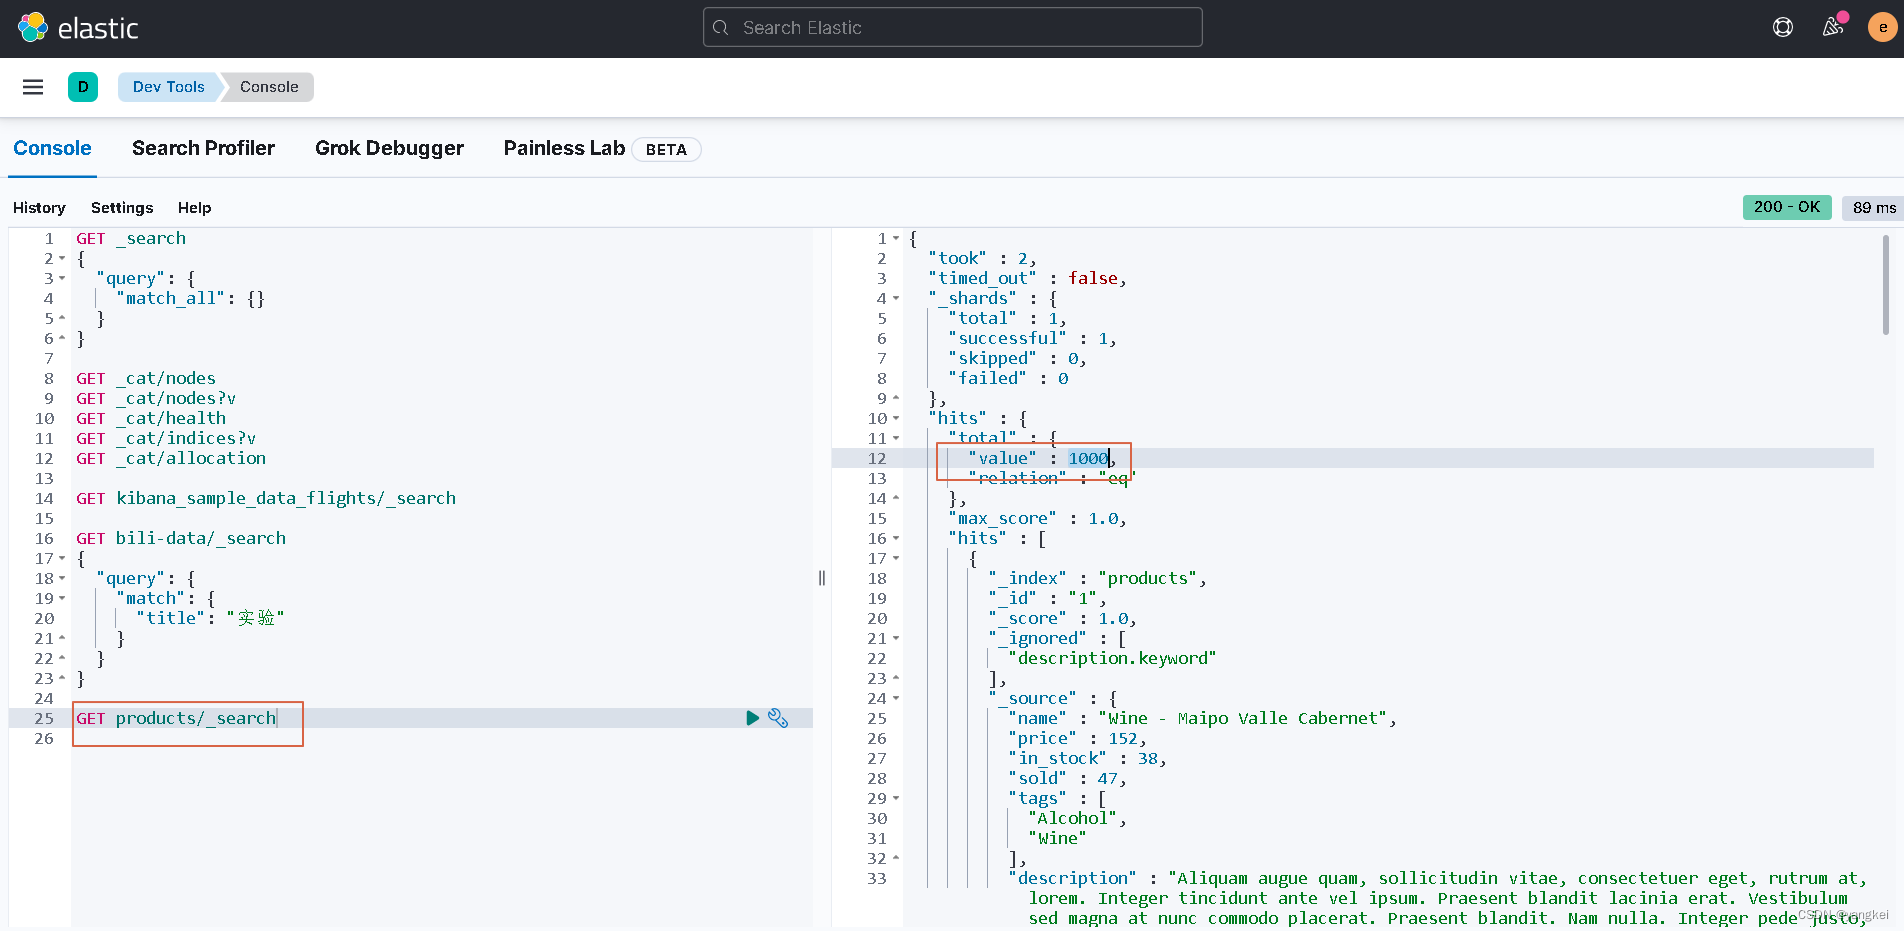Switch to the Console tab

(52, 148)
